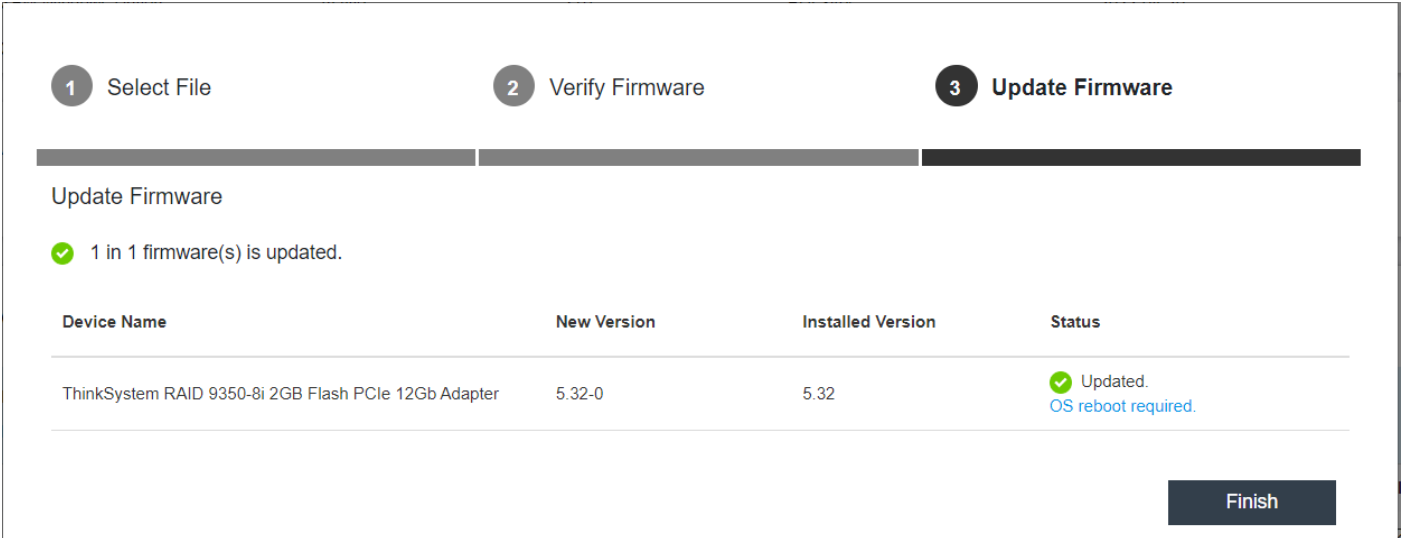
Task: Click the Installed Version column header
Action: click(x=869, y=322)
